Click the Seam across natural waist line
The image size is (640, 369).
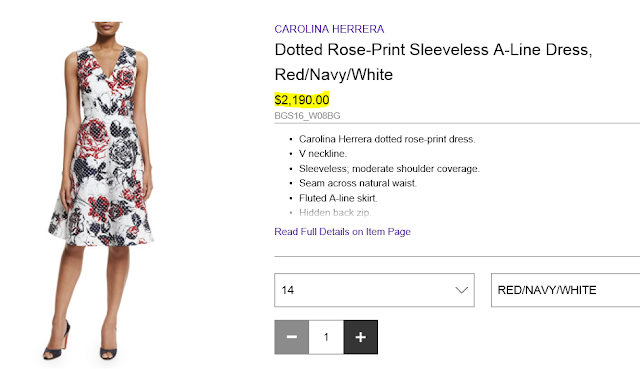coord(358,183)
